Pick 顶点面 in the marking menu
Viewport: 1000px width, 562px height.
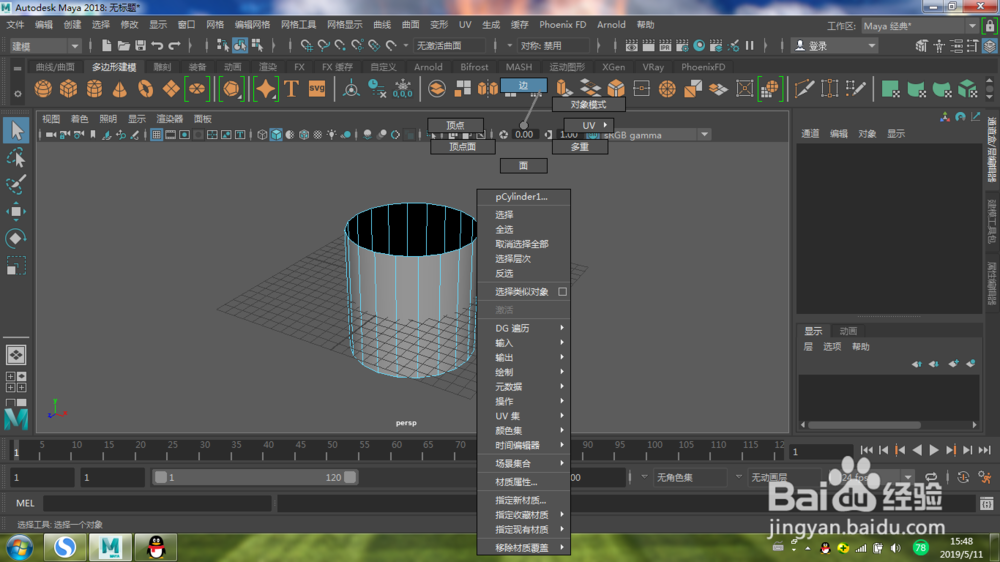tap(462, 147)
